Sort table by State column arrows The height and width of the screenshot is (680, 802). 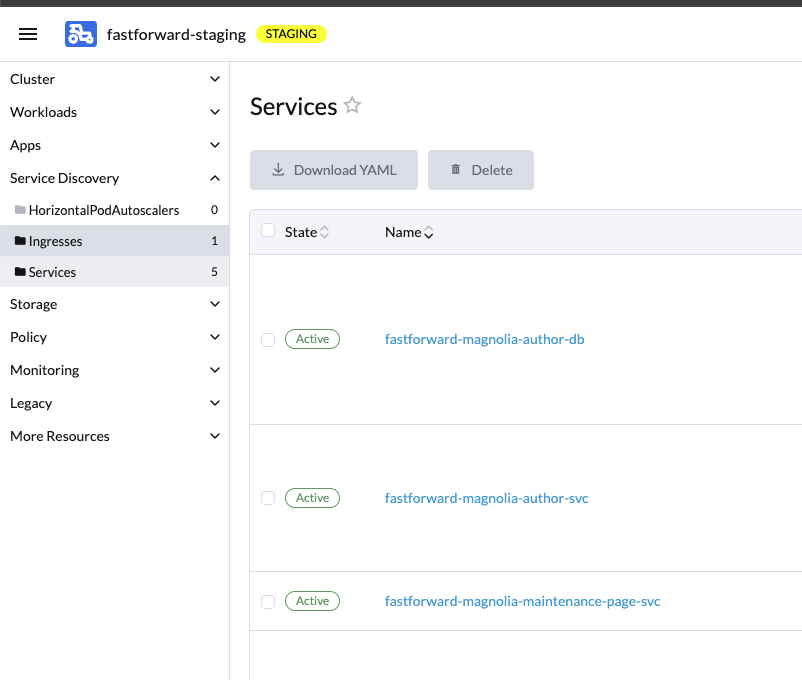(x=324, y=232)
